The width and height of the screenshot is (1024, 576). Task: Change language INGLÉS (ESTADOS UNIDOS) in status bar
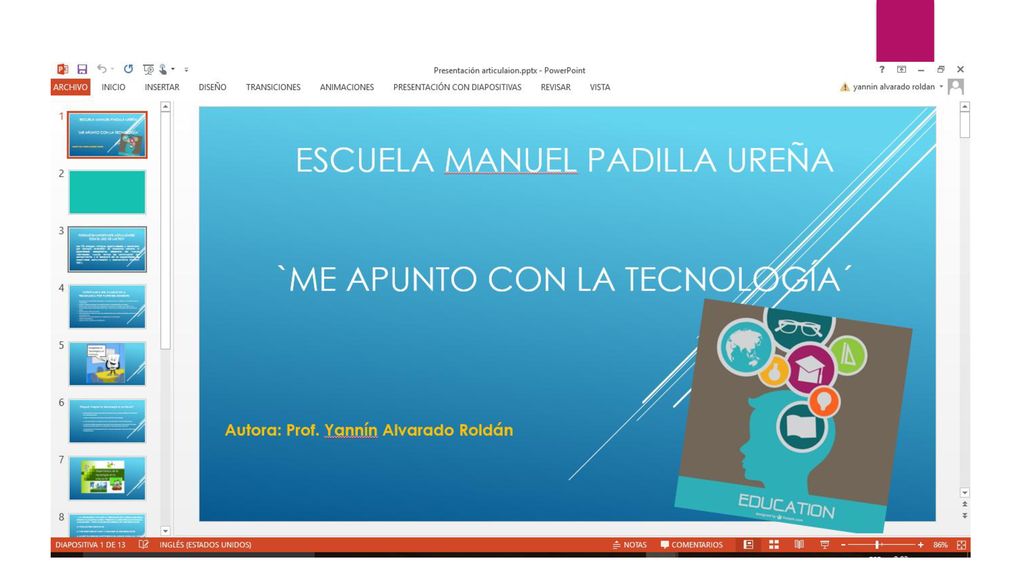pyautogui.click(x=205, y=545)
